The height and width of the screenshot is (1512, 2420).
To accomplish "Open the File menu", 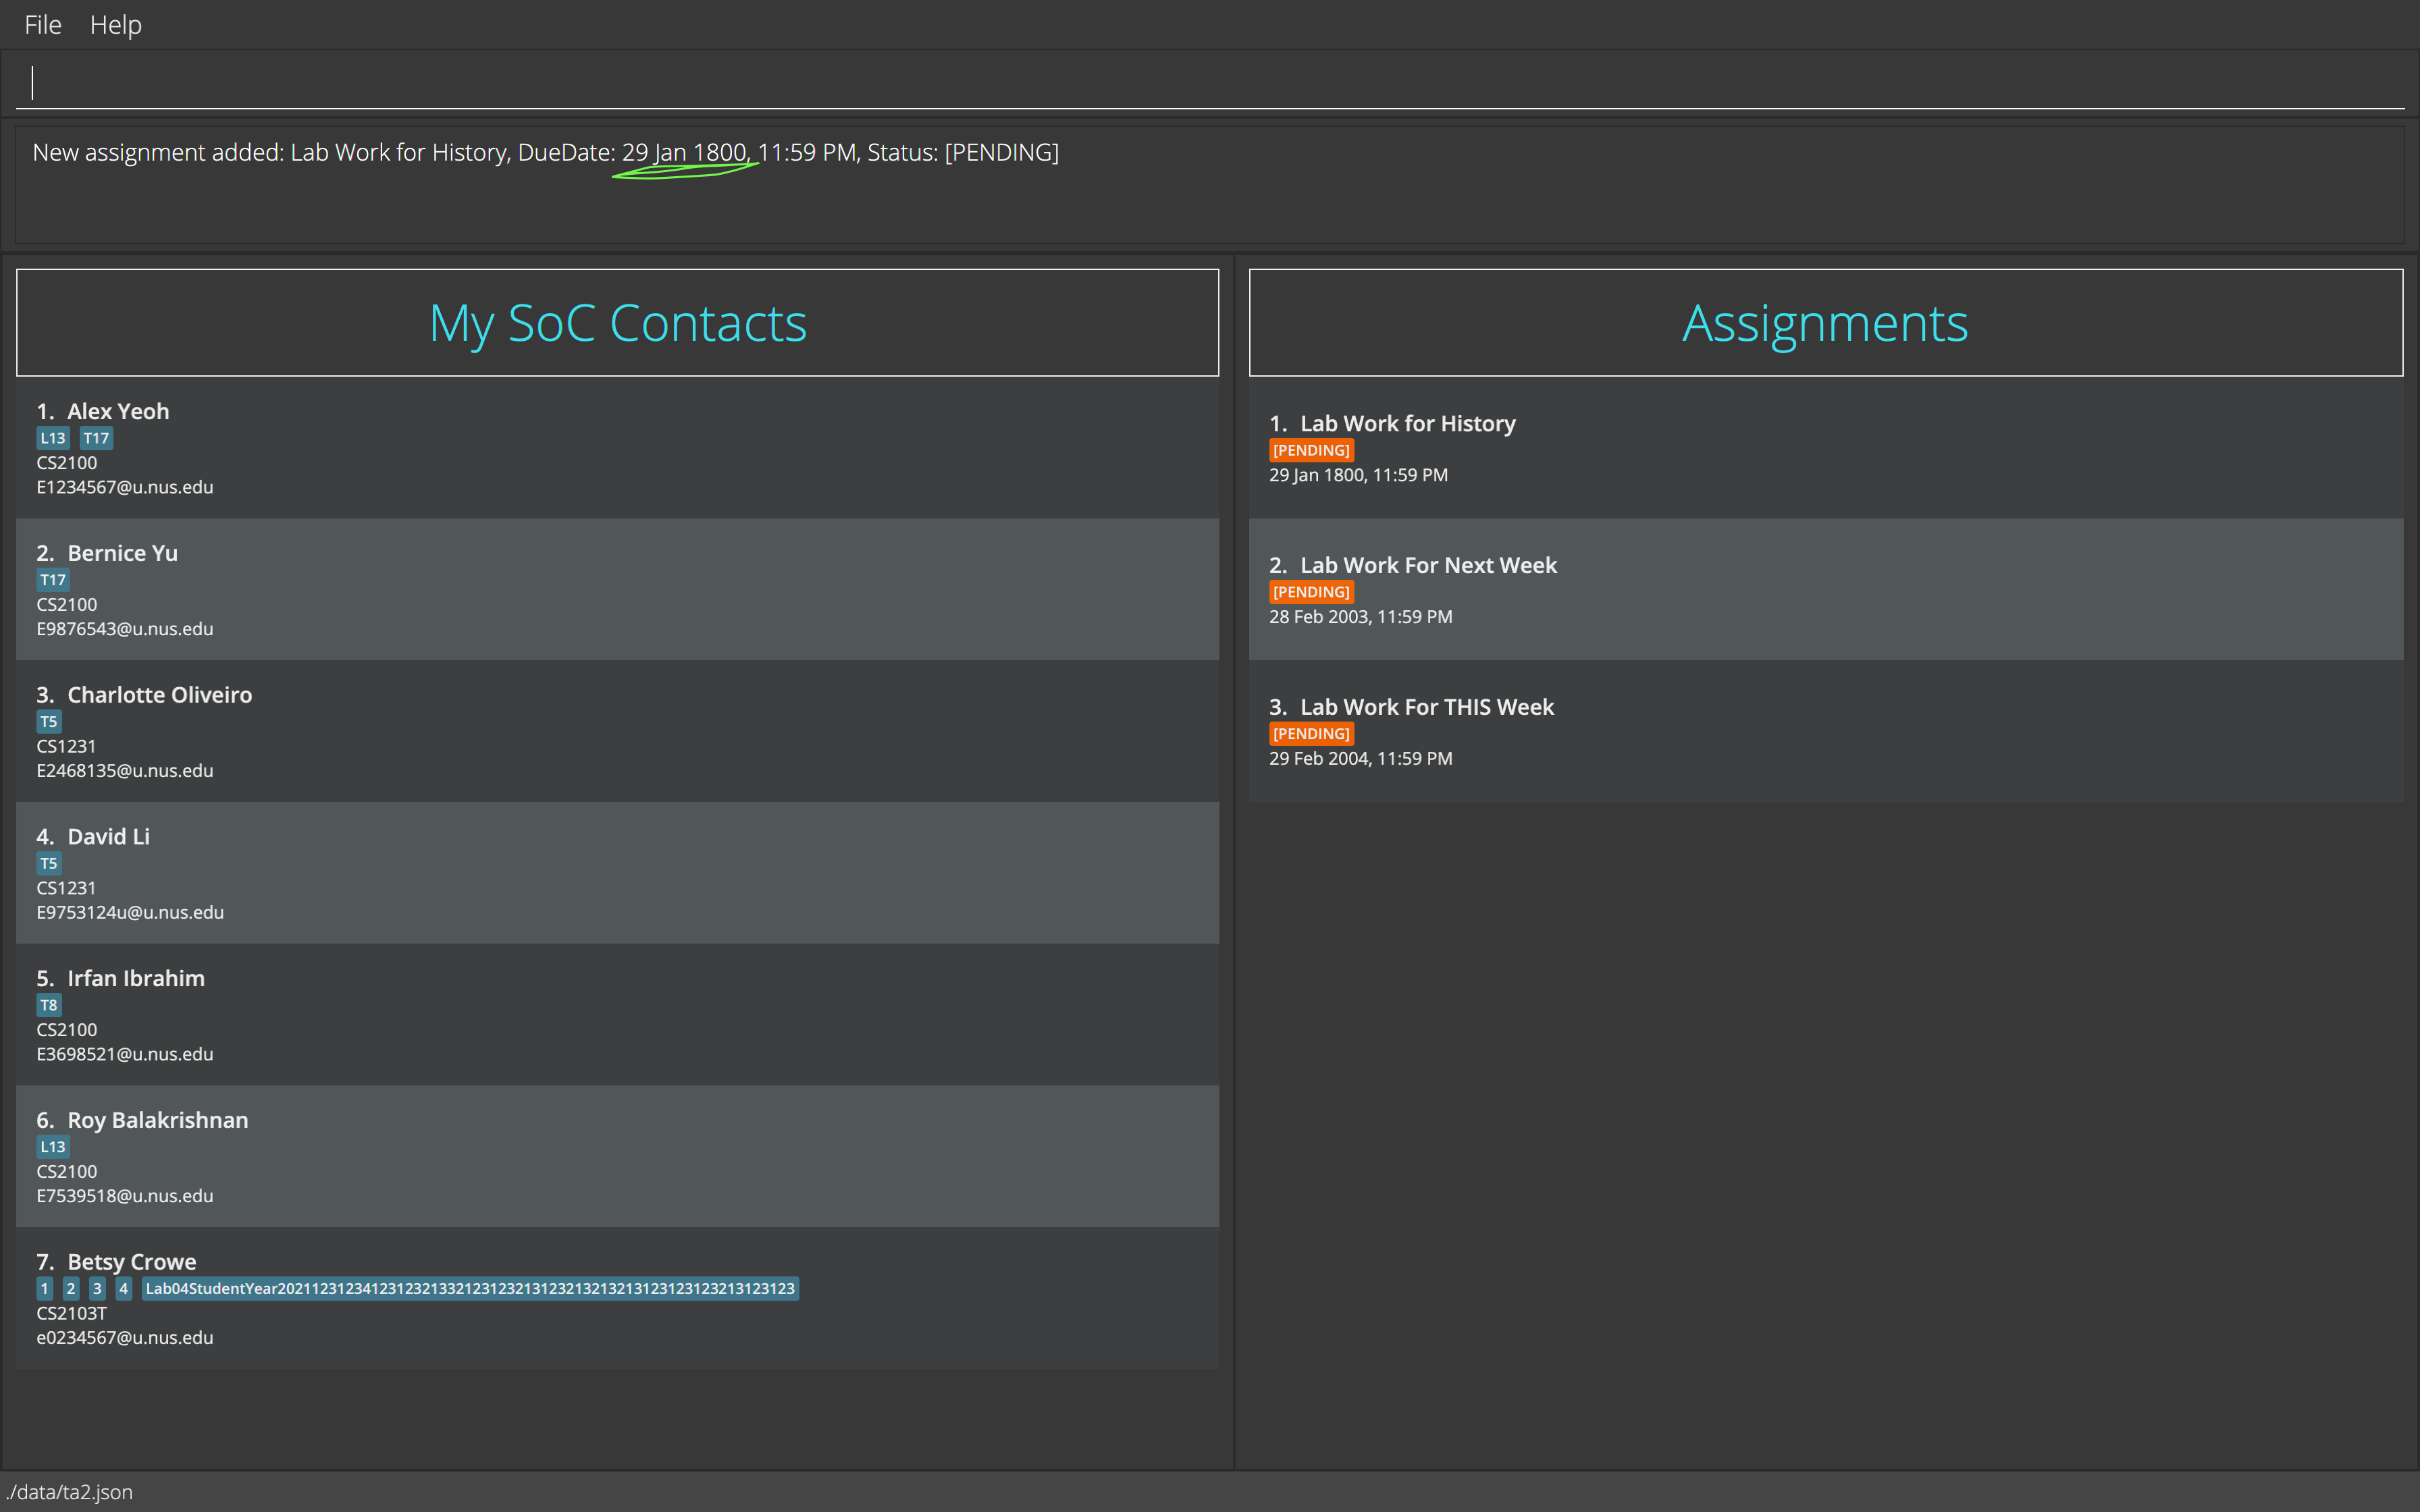I will click(x=43, y=24).
